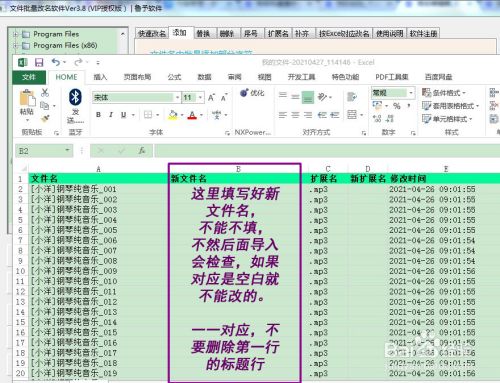Open the 宋体 font name dropdown
The image size is (500, 383).
[177, 97]
